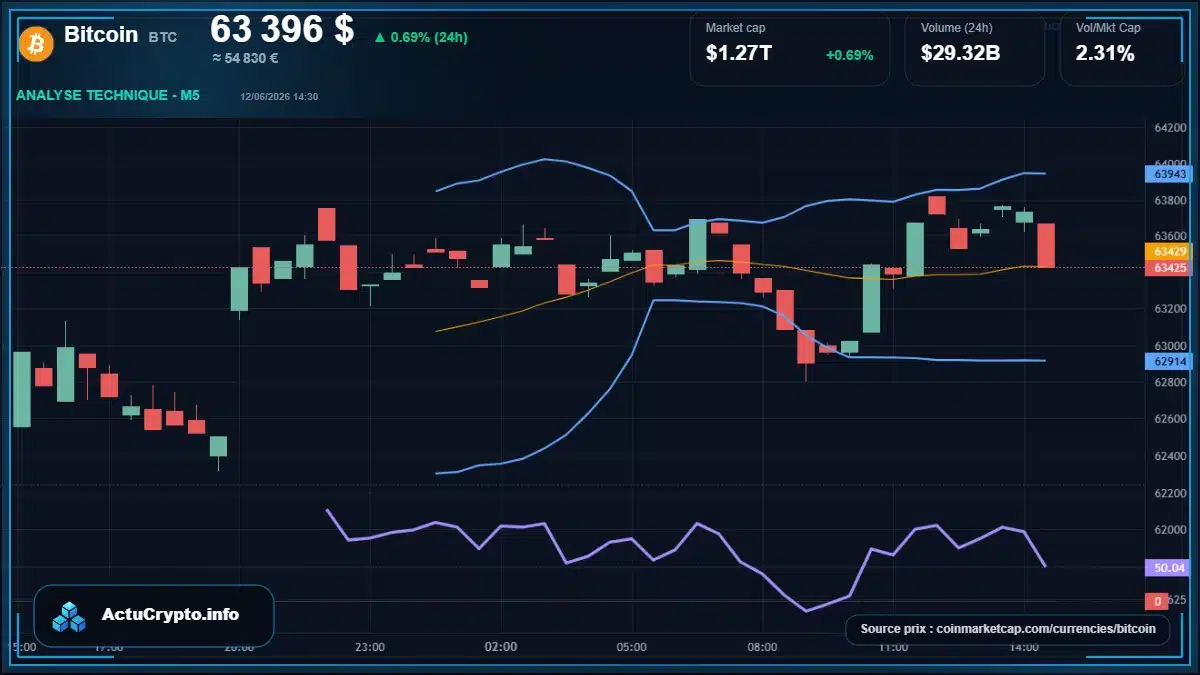The image size is (1200, 675).
Task: Click the orange 63429 moving average label
Action: [x=1170, y=251]
